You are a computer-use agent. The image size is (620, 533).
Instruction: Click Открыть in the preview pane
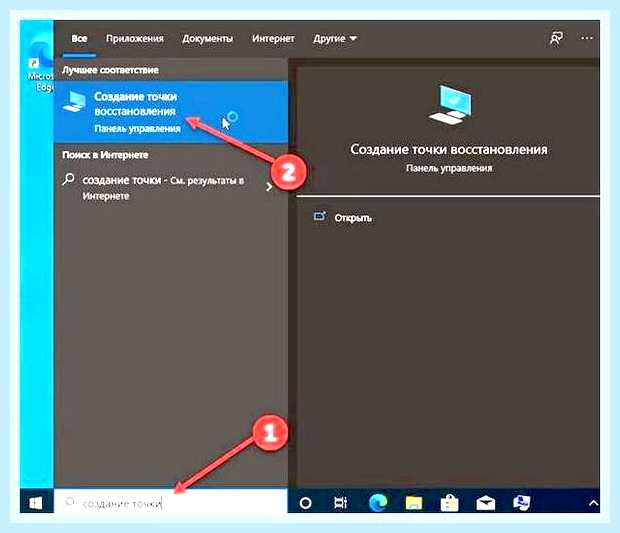353,218
